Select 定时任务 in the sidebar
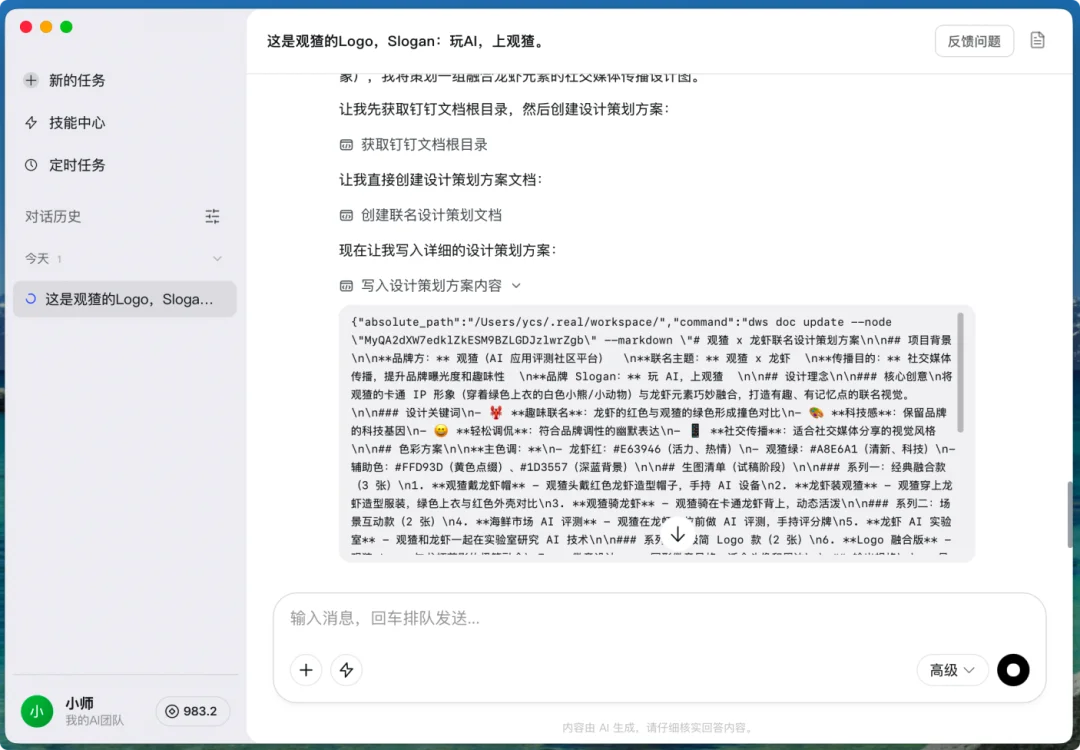This screenshot has width=1080, height=750. [80, 165]
